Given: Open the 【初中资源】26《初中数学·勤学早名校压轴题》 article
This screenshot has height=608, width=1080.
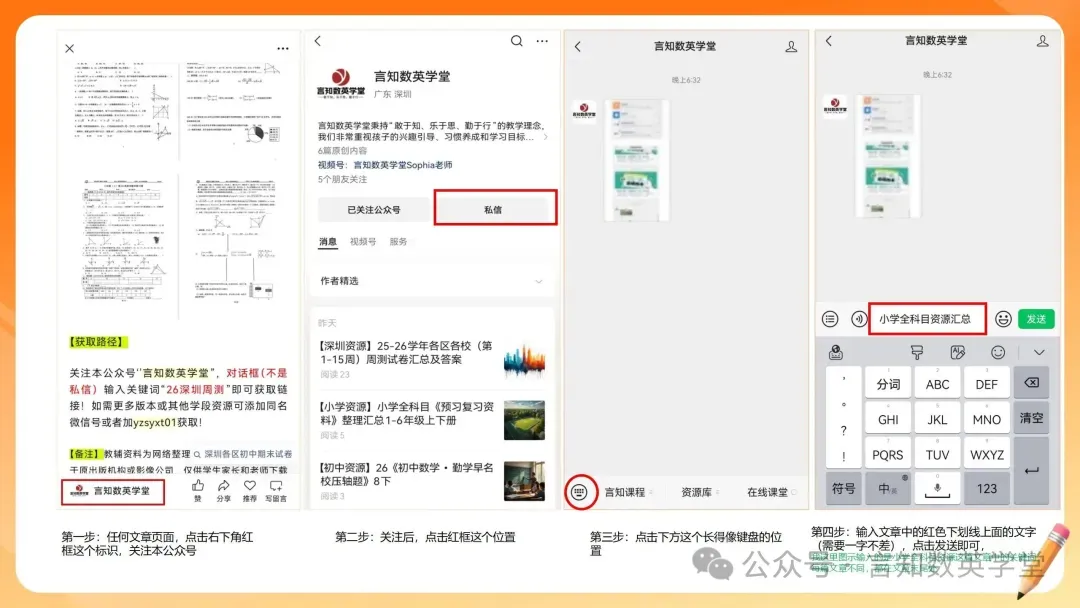Looking at the screenshot, I should click(406, 474).
